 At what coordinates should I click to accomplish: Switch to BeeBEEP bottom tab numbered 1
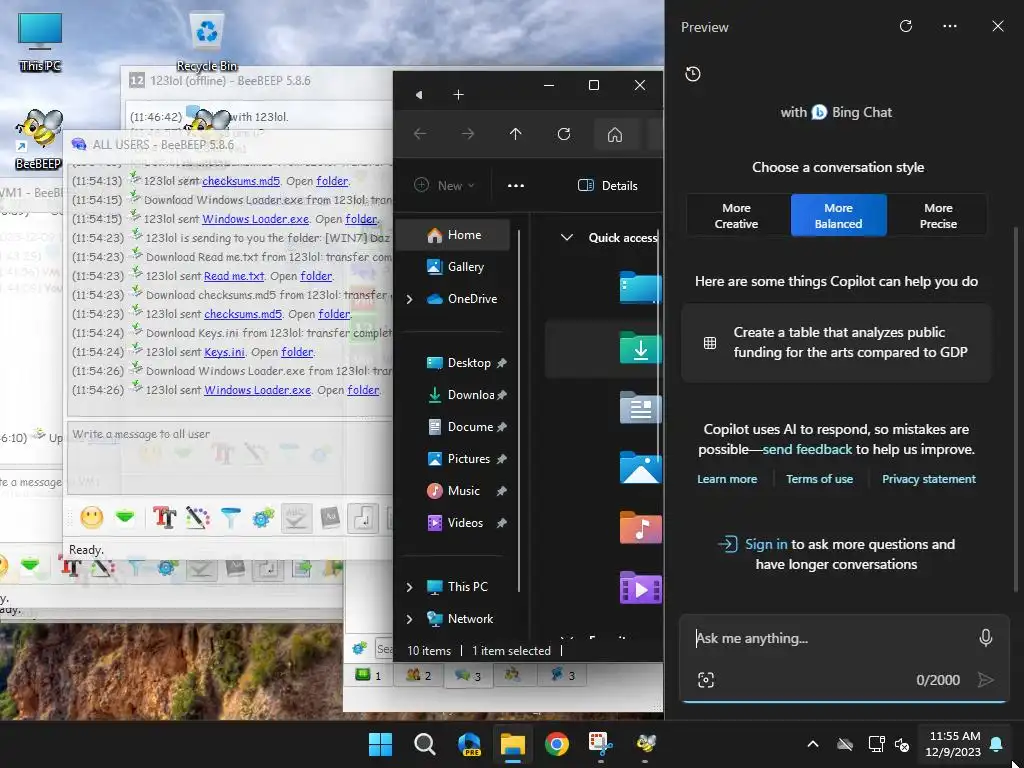368,675
